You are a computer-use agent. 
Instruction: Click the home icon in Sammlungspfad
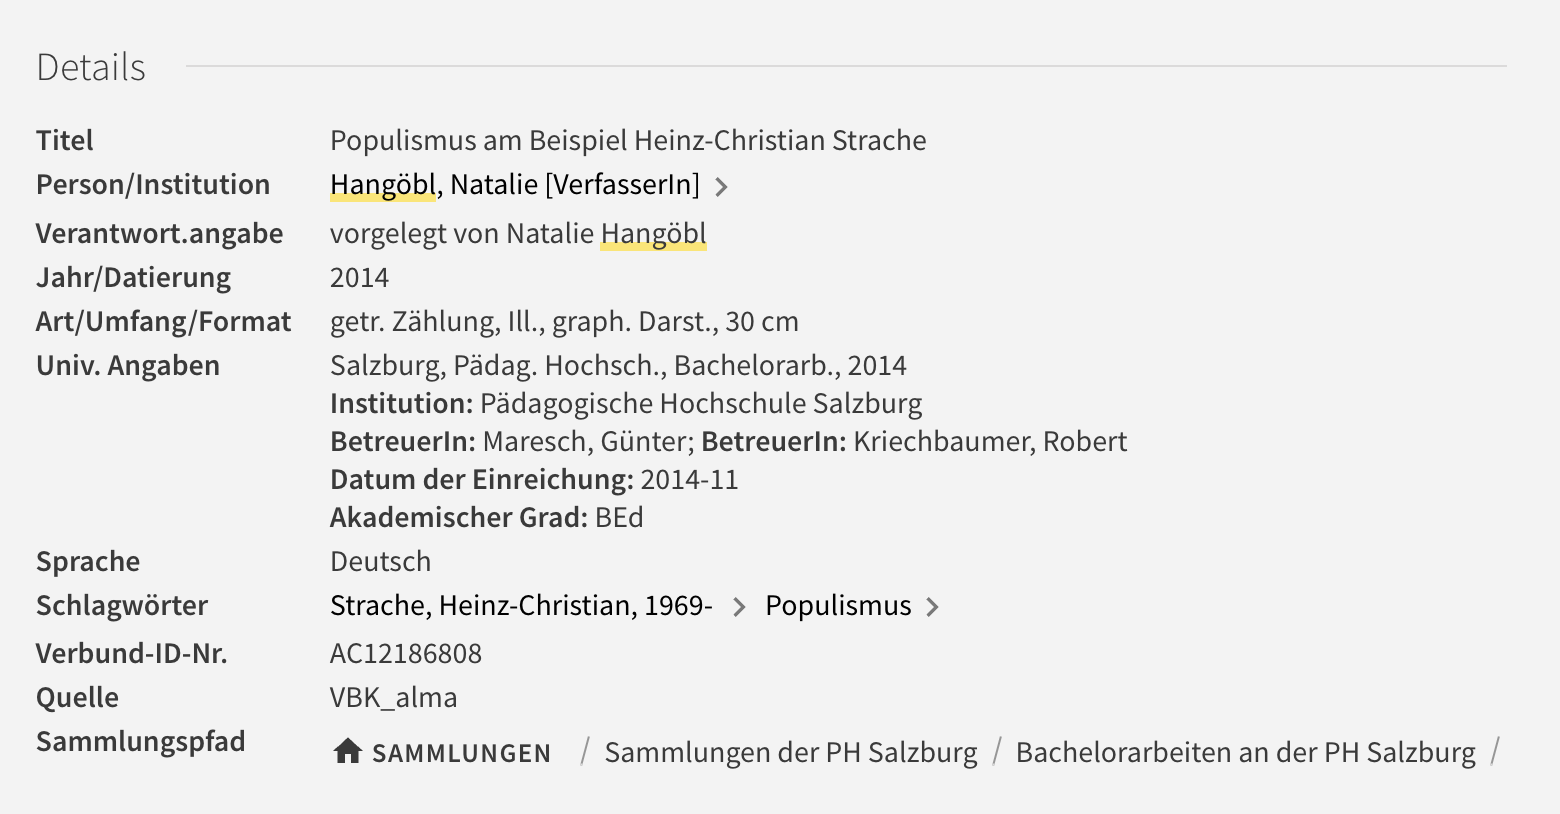point(347,751)
